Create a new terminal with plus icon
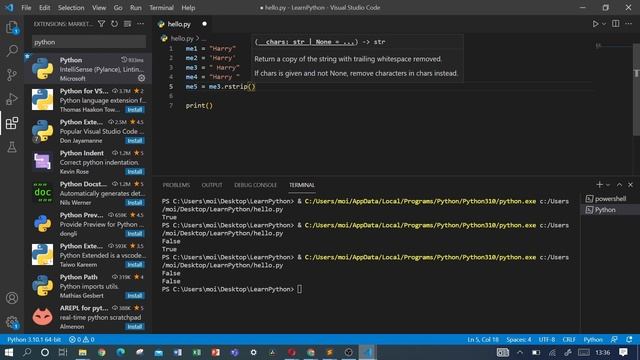 click(599, 185)
